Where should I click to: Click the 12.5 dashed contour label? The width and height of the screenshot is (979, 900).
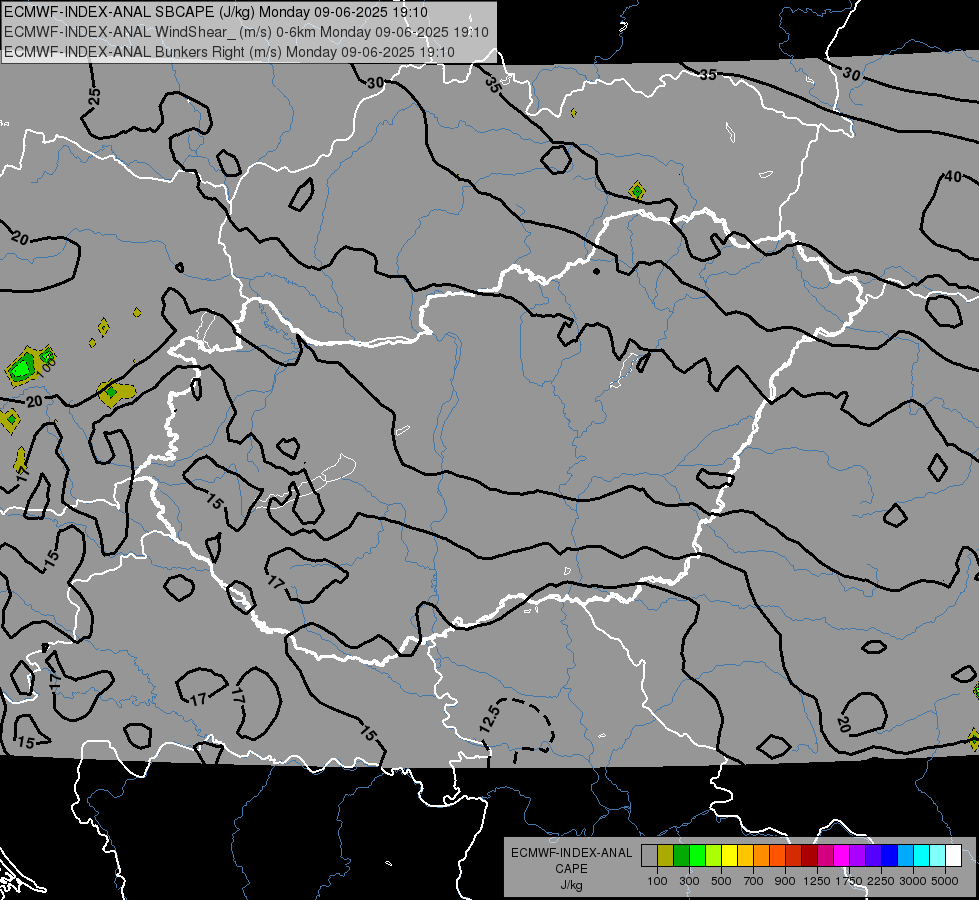click(x=490, y=718)
